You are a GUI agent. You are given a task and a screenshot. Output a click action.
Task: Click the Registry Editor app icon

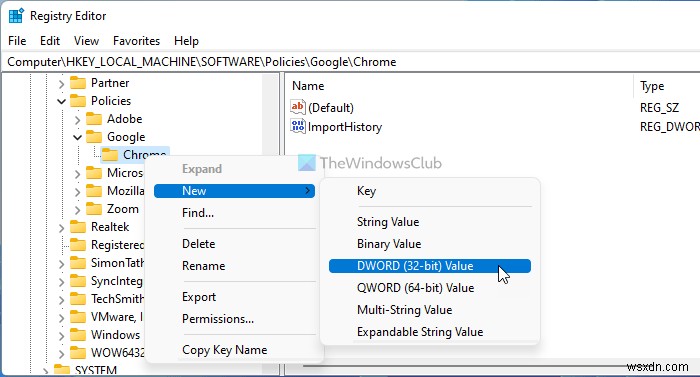(x=16, y=16)
